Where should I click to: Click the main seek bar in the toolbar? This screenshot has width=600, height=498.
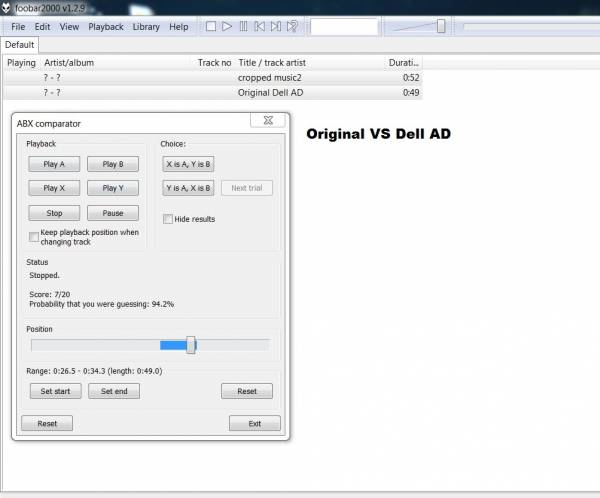click(531, 26)
